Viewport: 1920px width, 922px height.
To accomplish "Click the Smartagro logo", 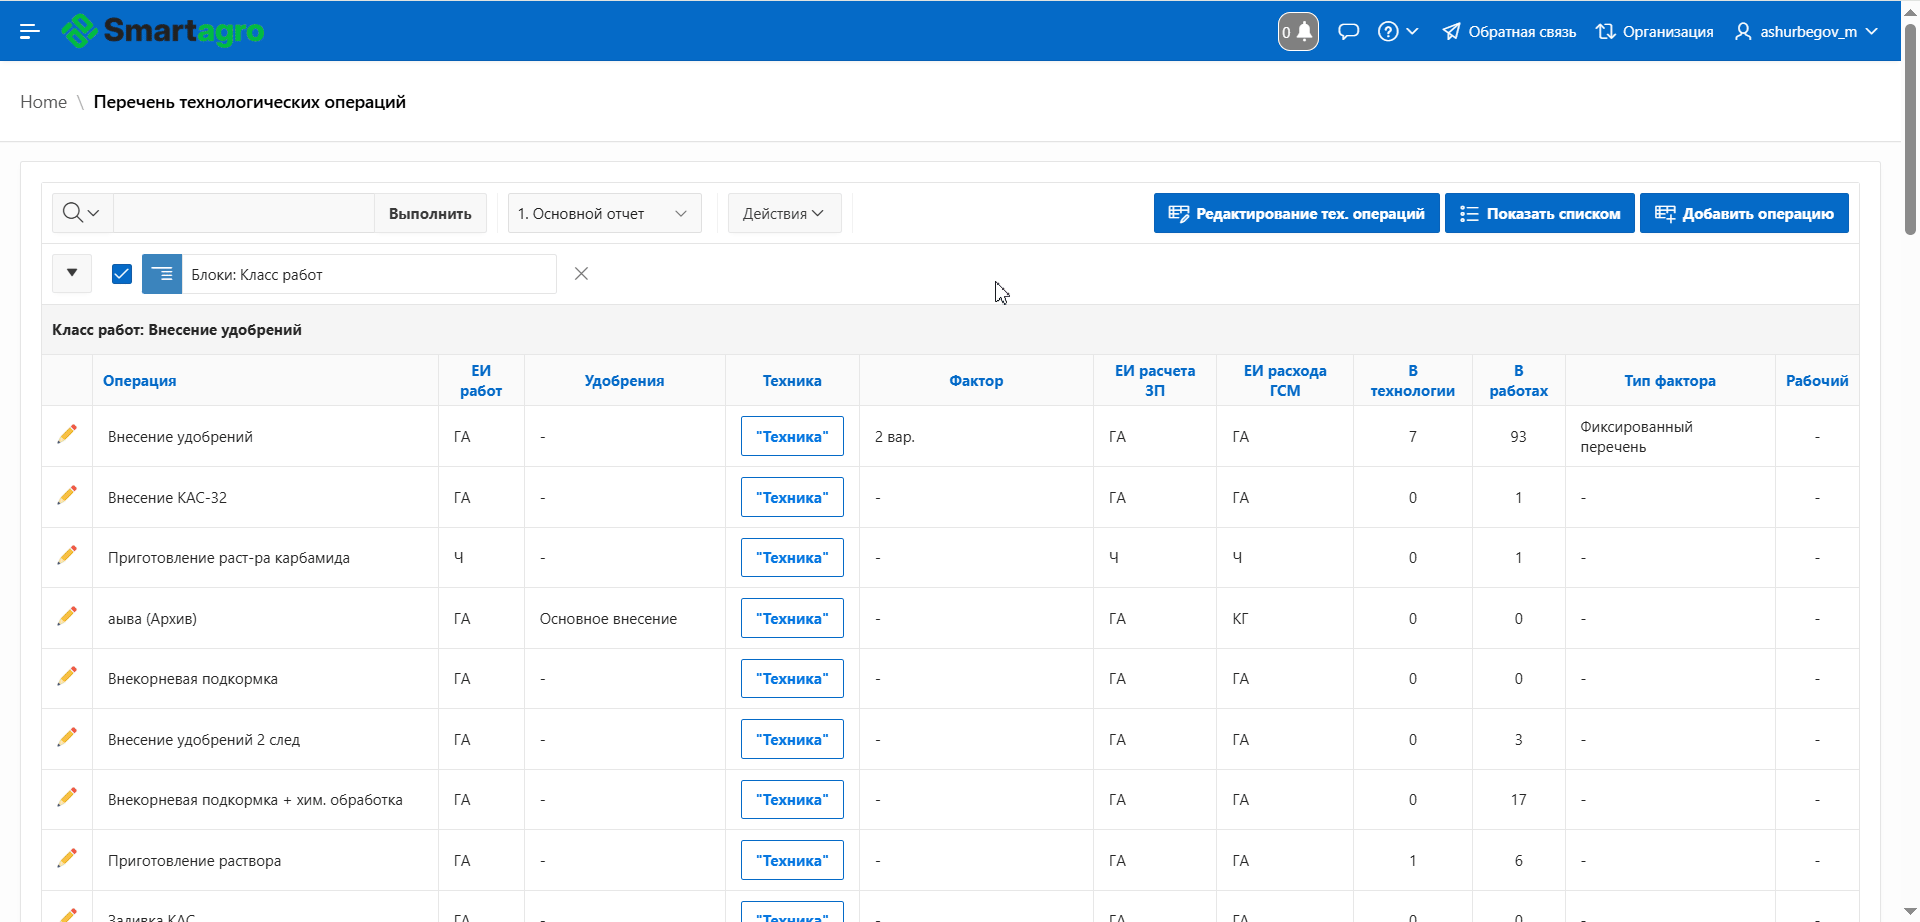I will coord(163,31).
